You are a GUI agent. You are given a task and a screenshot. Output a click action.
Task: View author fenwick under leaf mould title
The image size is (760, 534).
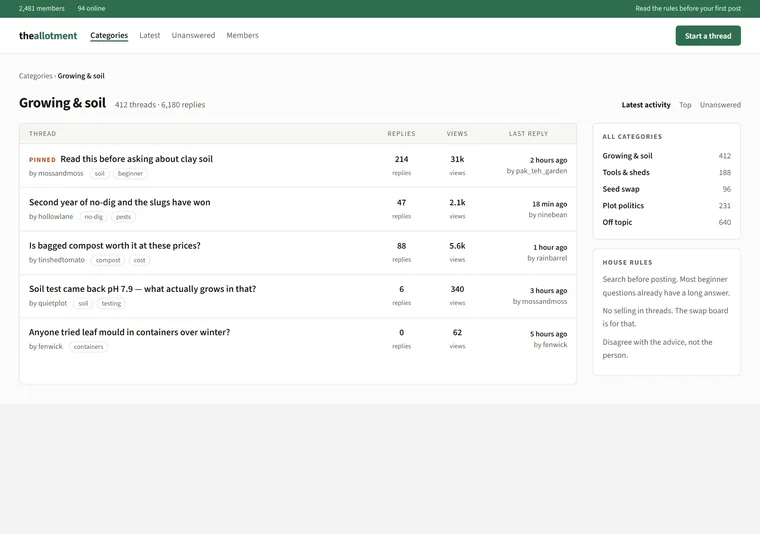[x=50, y=346]
